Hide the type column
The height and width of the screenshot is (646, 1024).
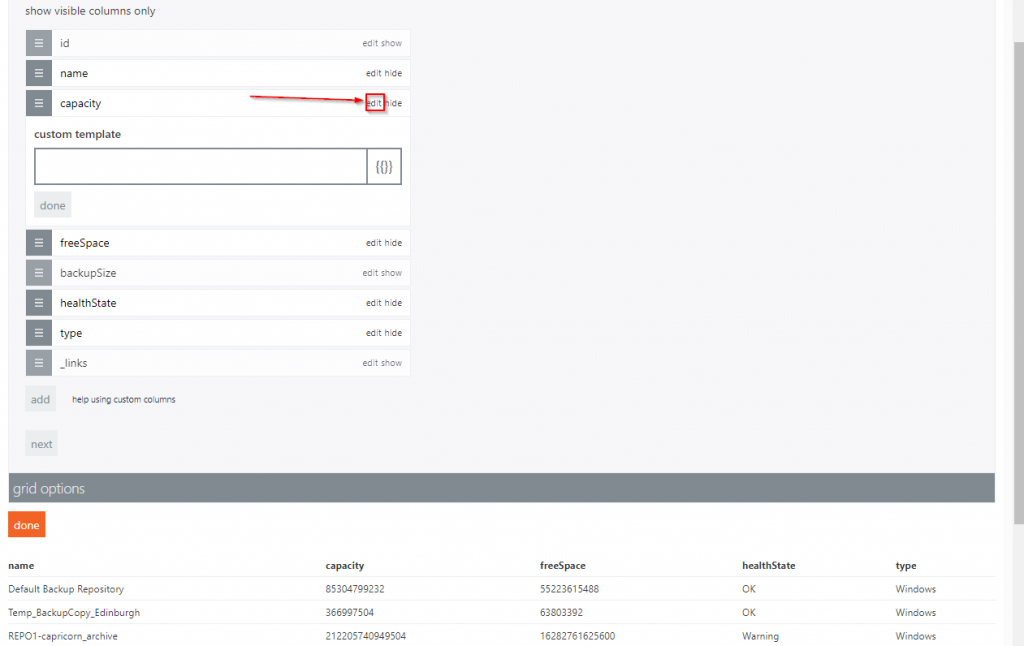click(x=393, y=333)
